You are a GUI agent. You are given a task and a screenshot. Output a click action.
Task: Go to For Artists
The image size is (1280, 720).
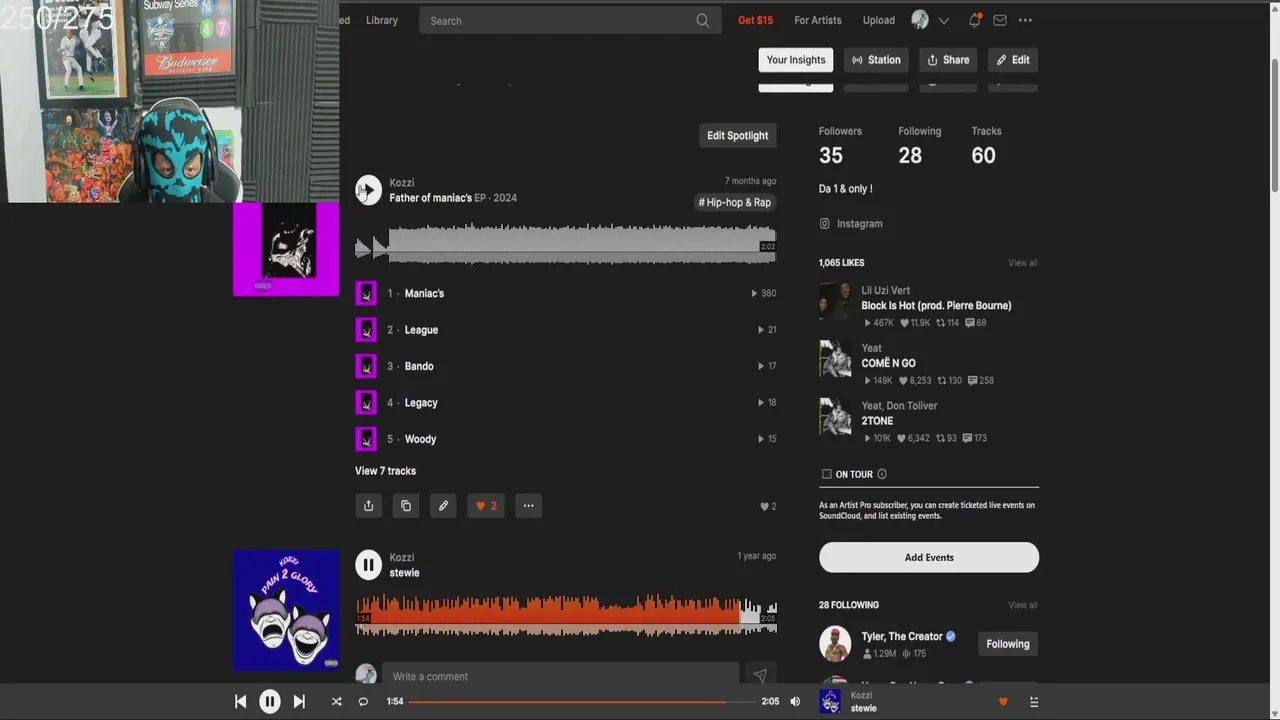(x=818, y=20)
